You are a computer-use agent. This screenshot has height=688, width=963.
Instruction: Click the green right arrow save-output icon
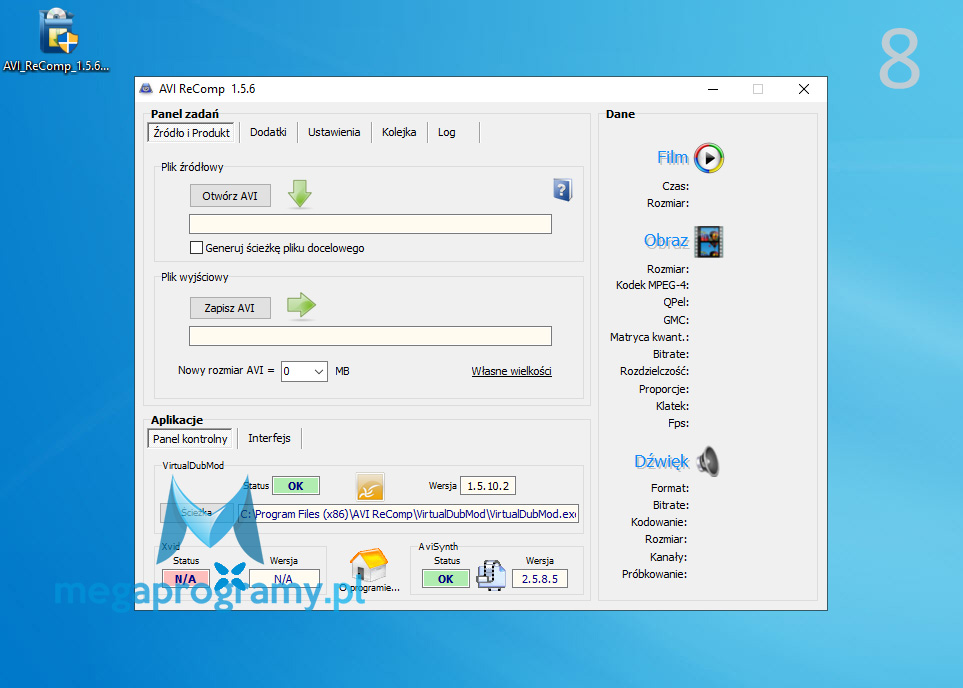(x=301, y=306)
